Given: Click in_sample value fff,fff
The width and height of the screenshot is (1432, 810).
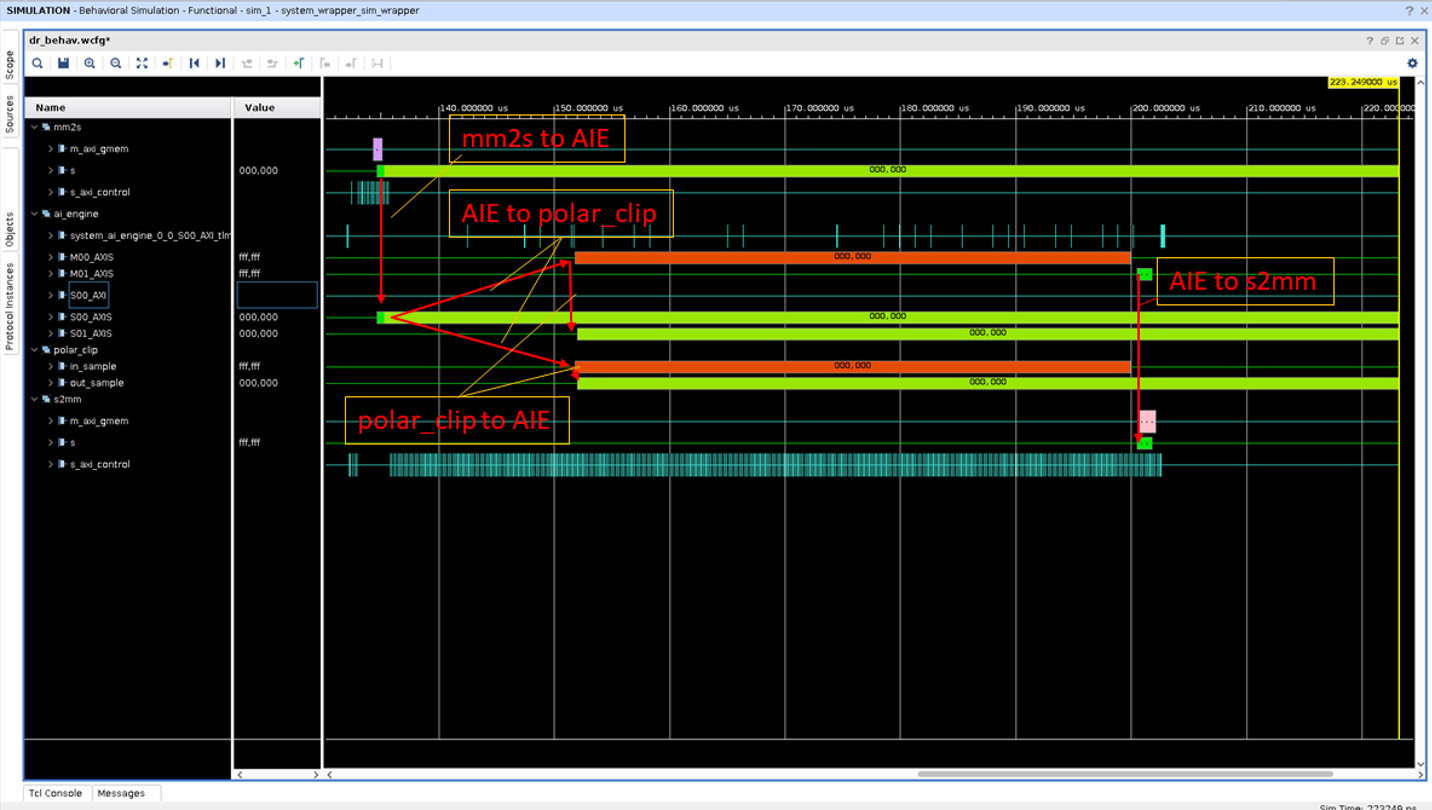Looking at the screenshot, I should [x=249, y=366].
